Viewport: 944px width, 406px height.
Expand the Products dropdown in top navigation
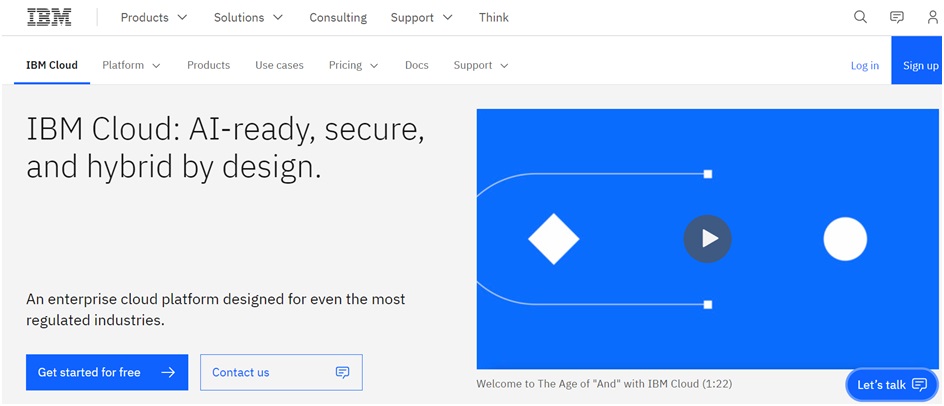(x=154, y=17)
